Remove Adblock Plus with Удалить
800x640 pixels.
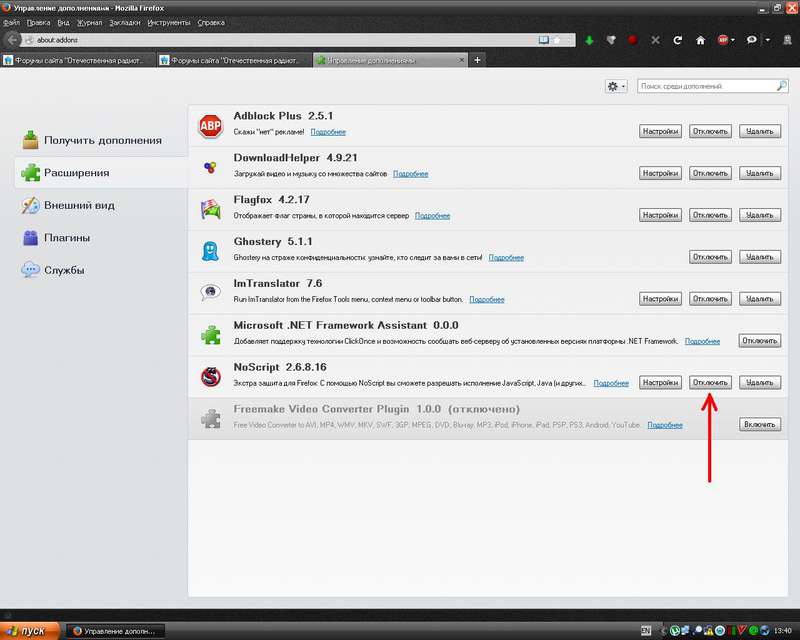tap(760, 131)
